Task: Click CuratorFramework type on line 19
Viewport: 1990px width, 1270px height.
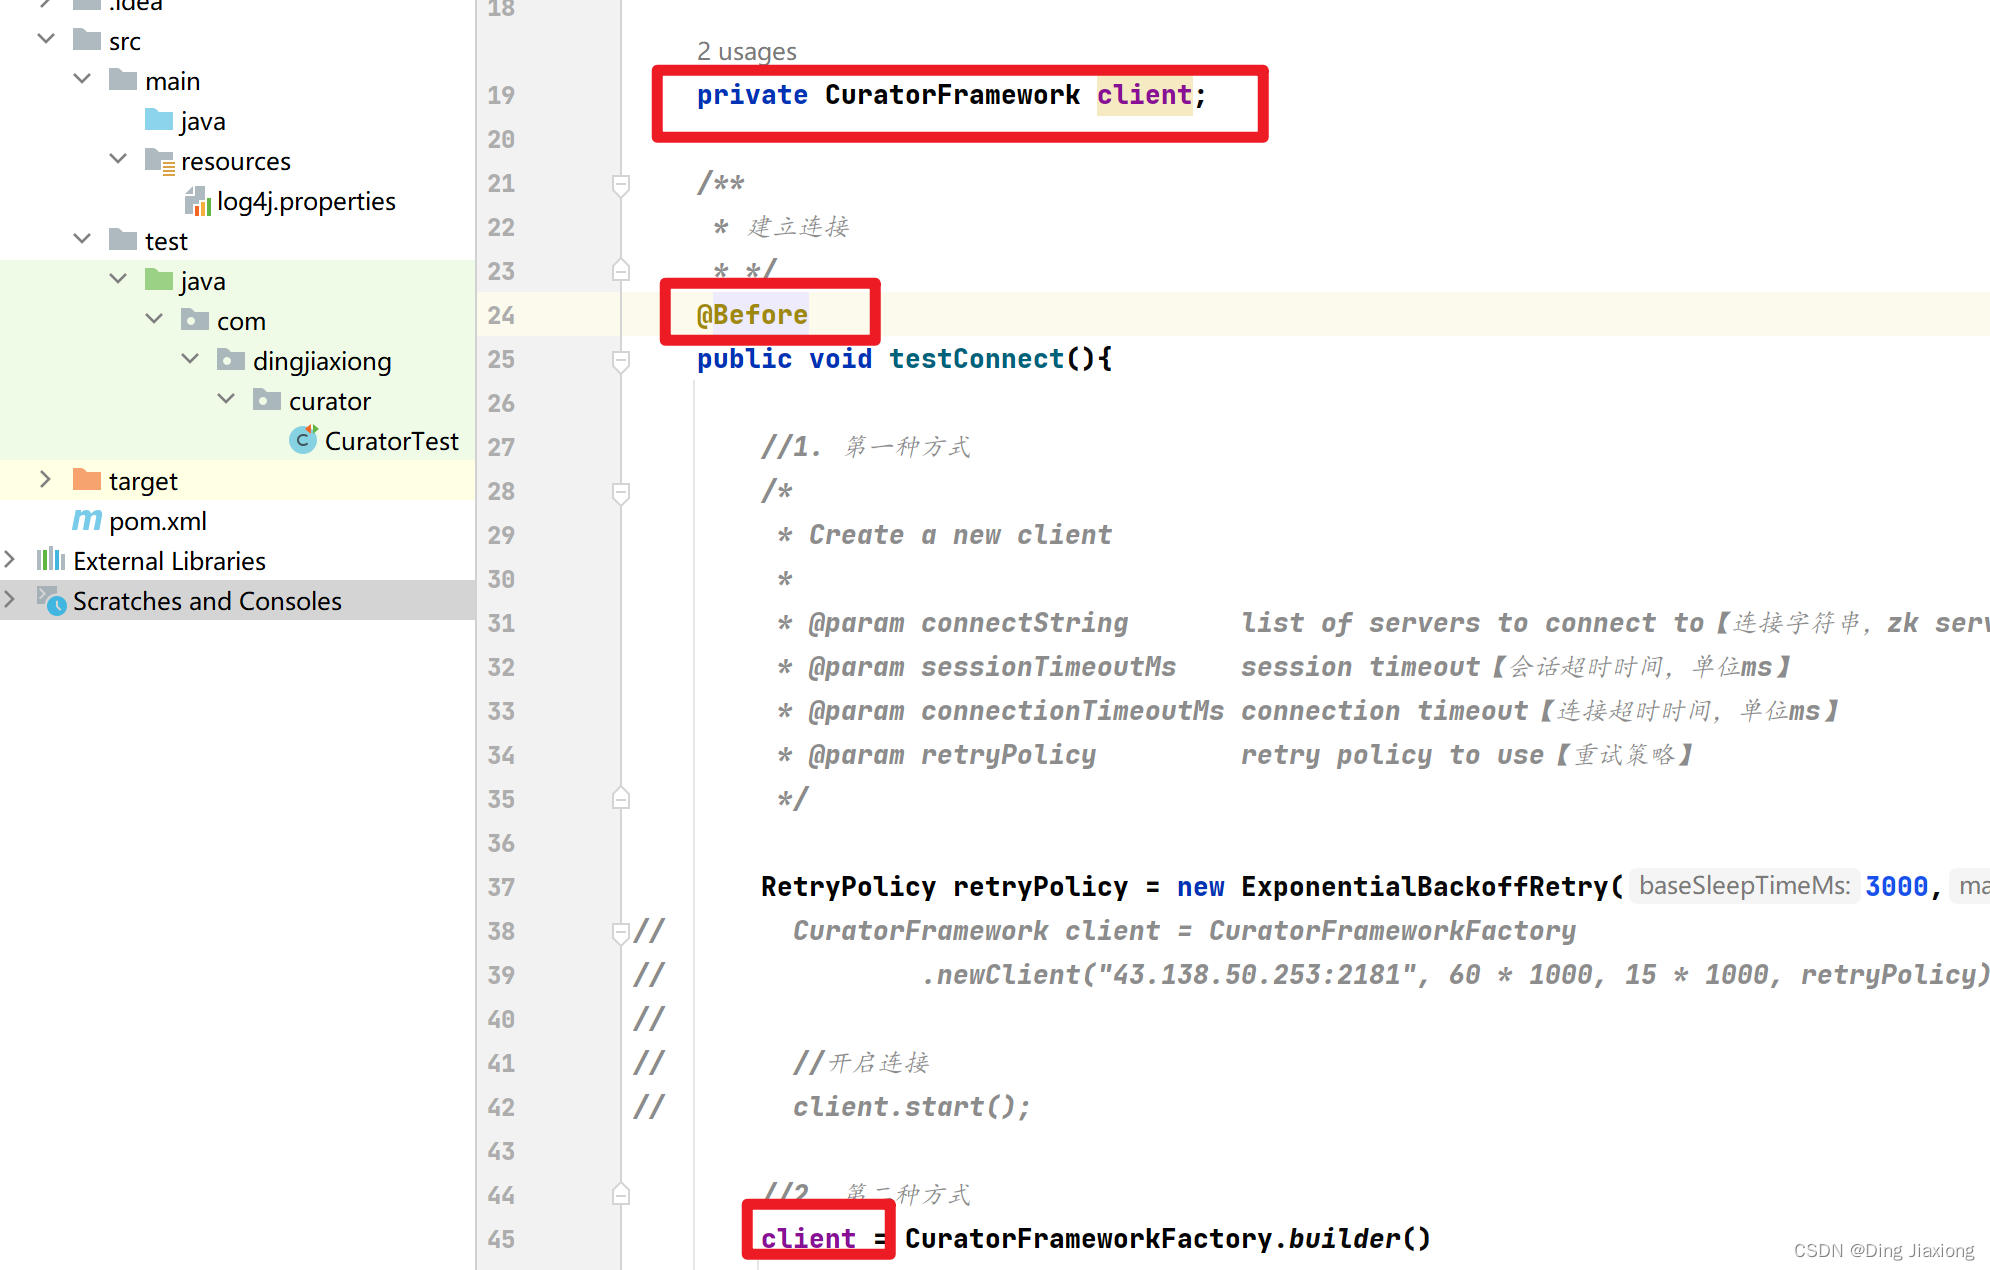Action: 952,95
